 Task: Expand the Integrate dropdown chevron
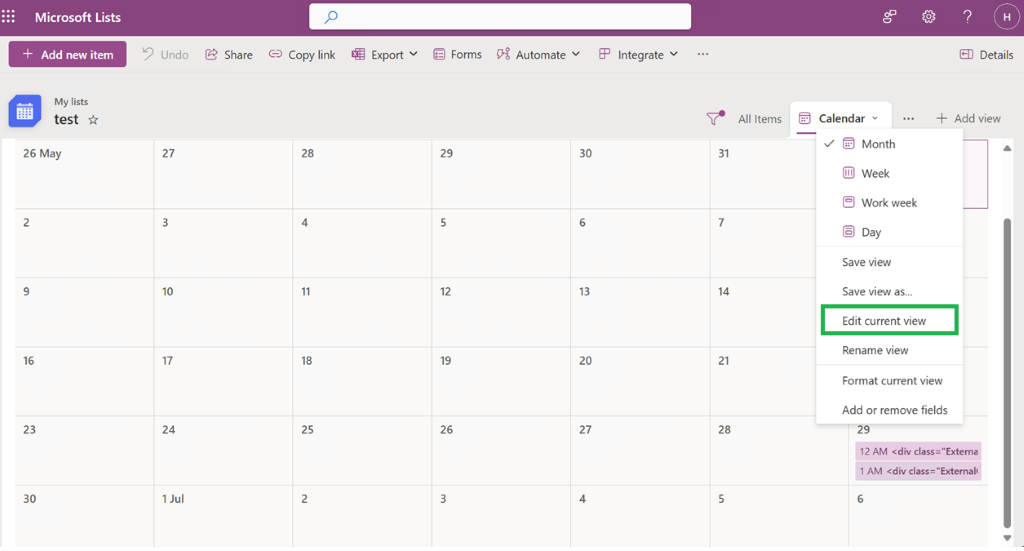(x=673, y=54)
